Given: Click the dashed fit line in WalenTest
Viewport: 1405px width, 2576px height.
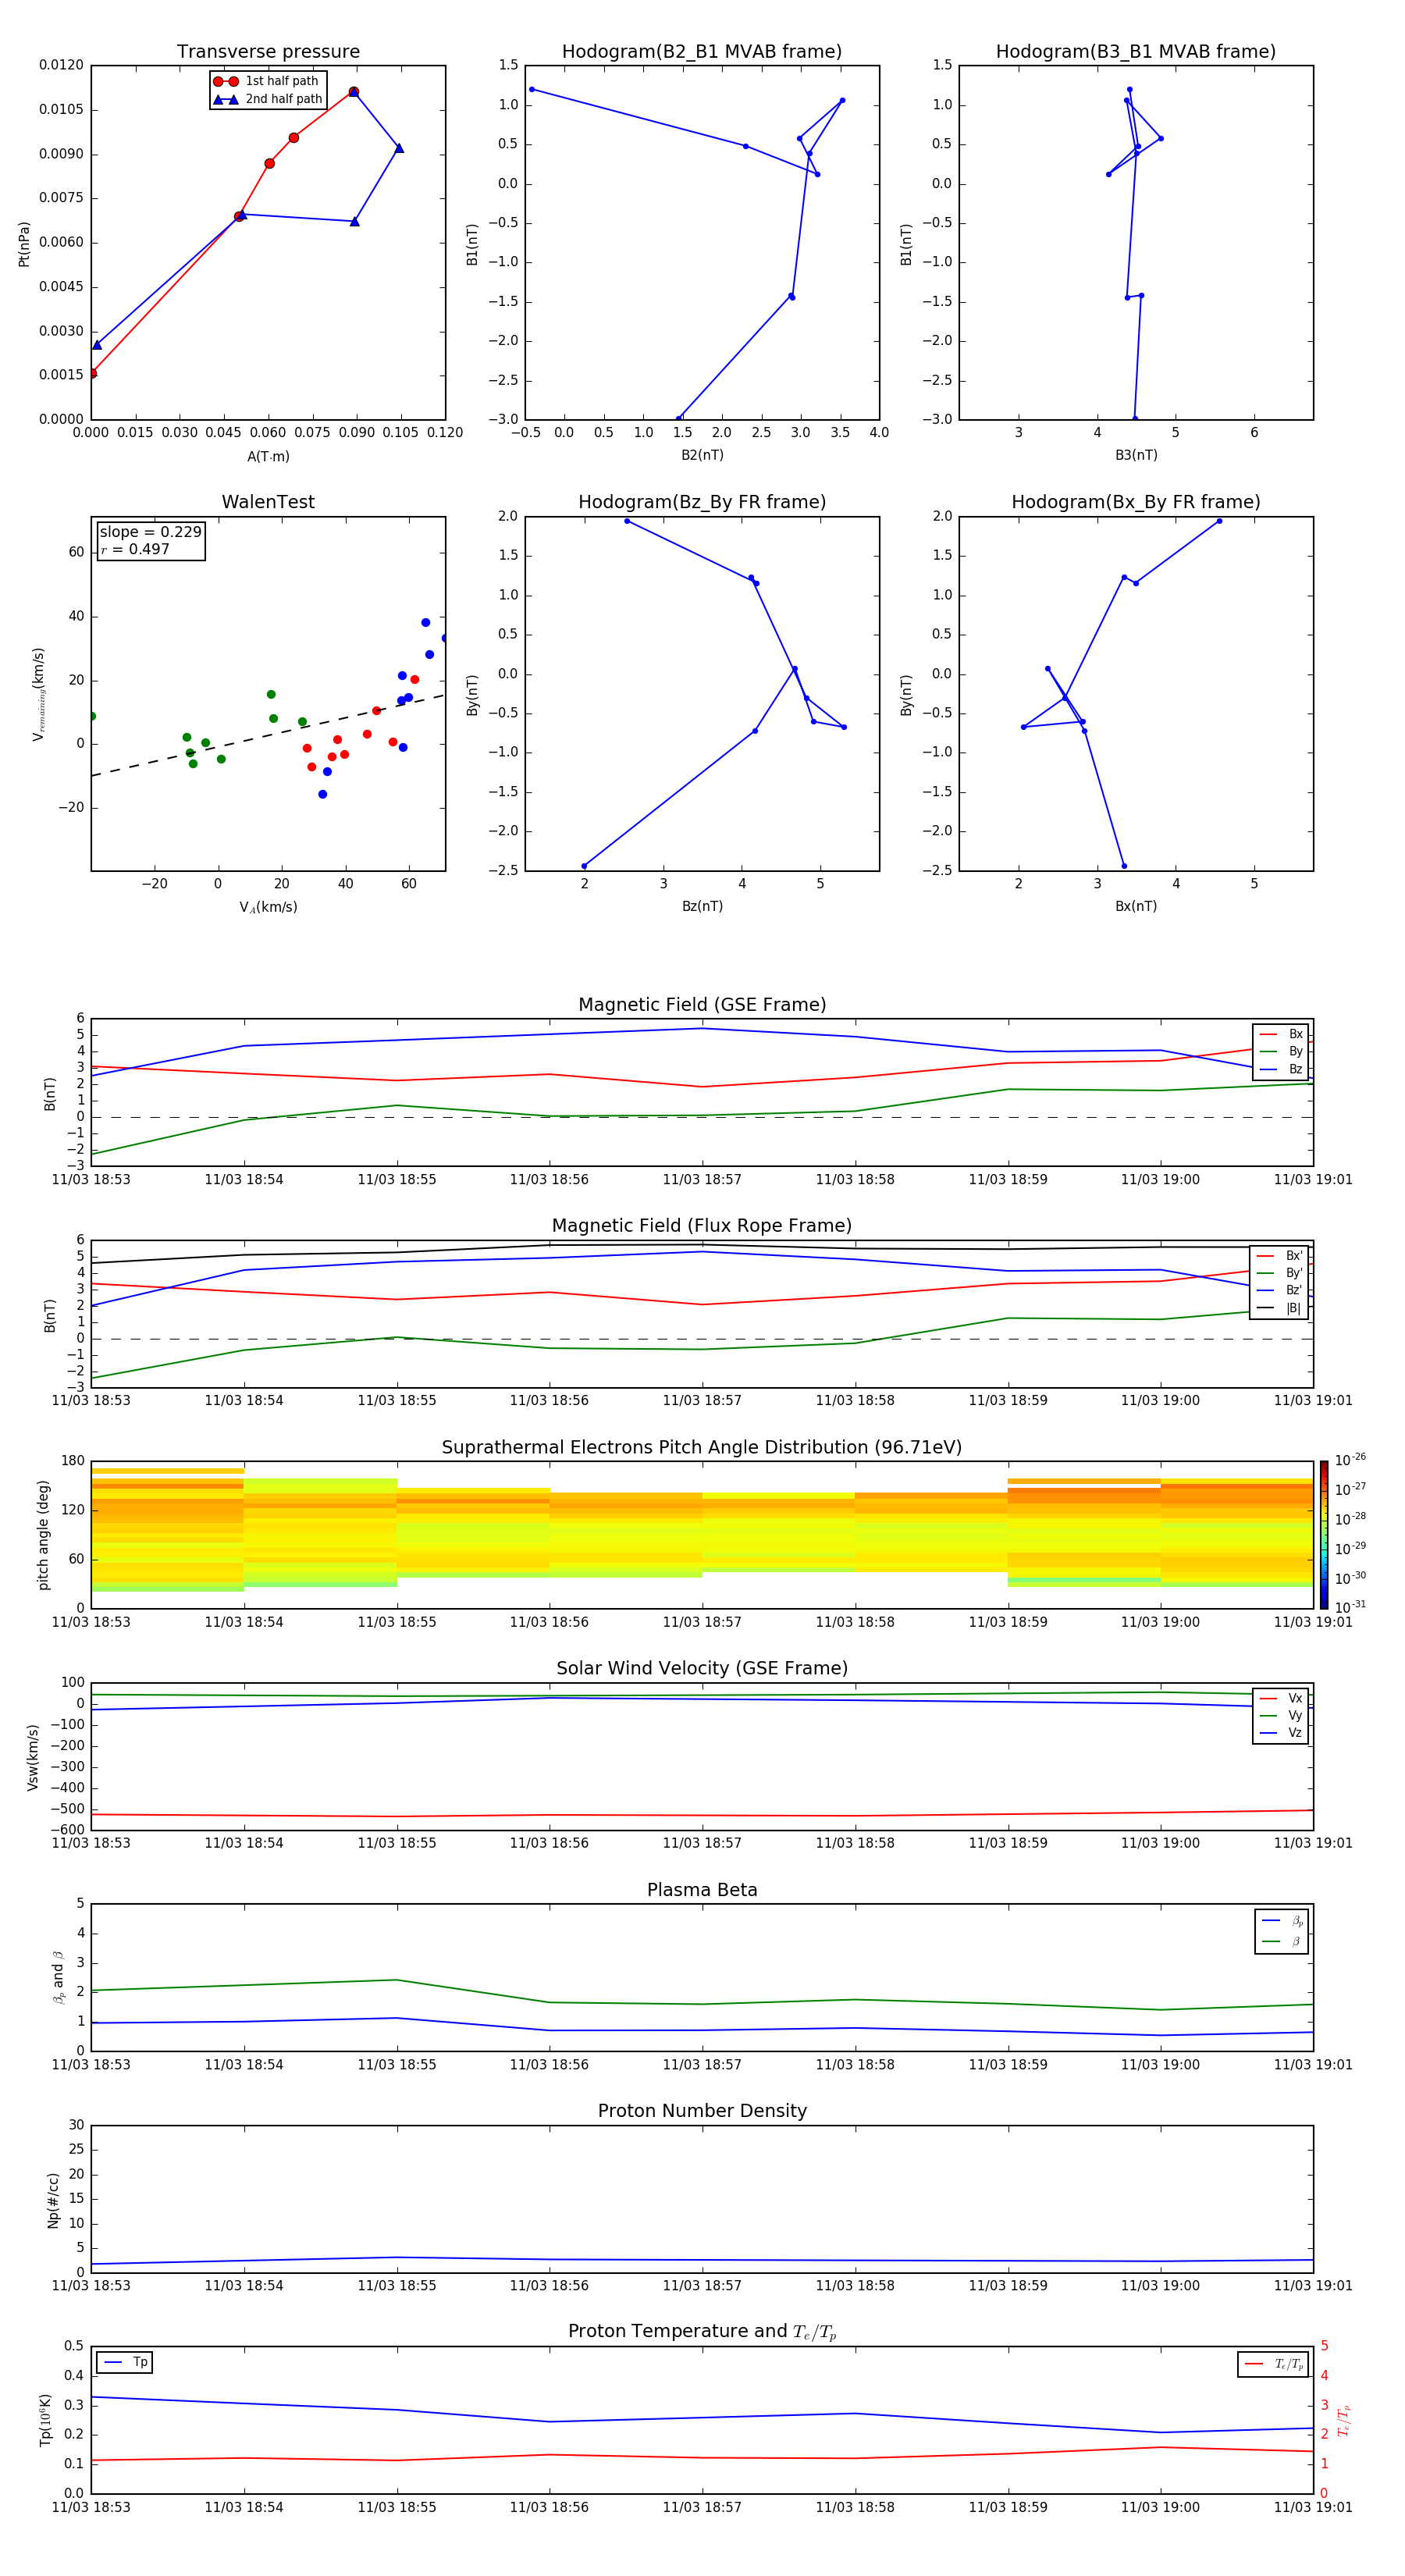Looking at the screenshot, I should pos(268,735).
